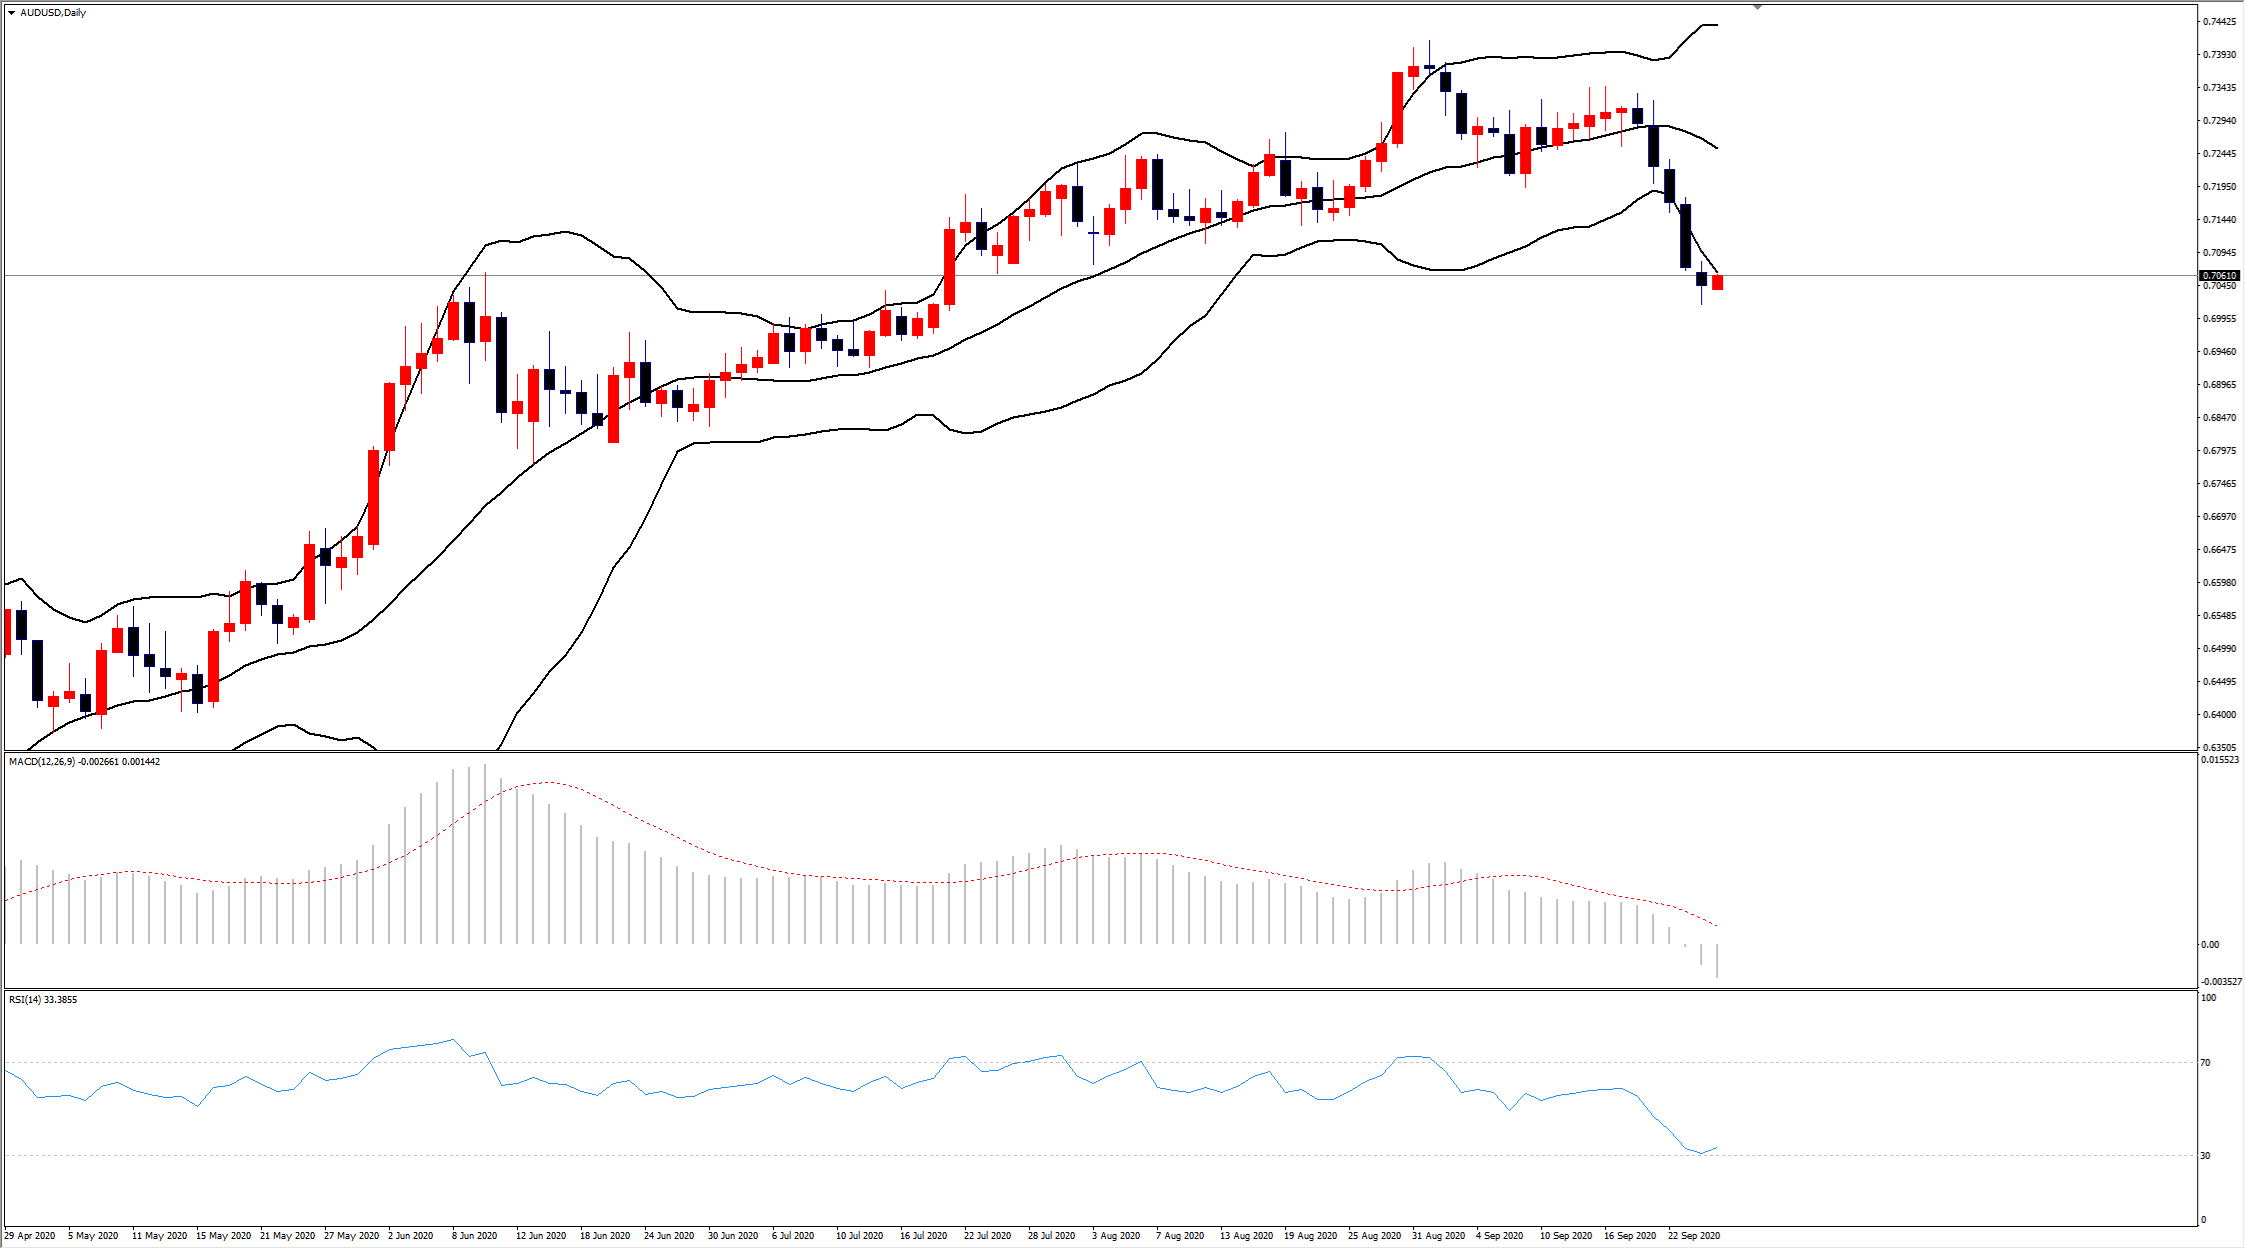Click the 24 Jun 2020 date label
2245x1249 pixels.
pyautogui.click(x=669, y=1236)
